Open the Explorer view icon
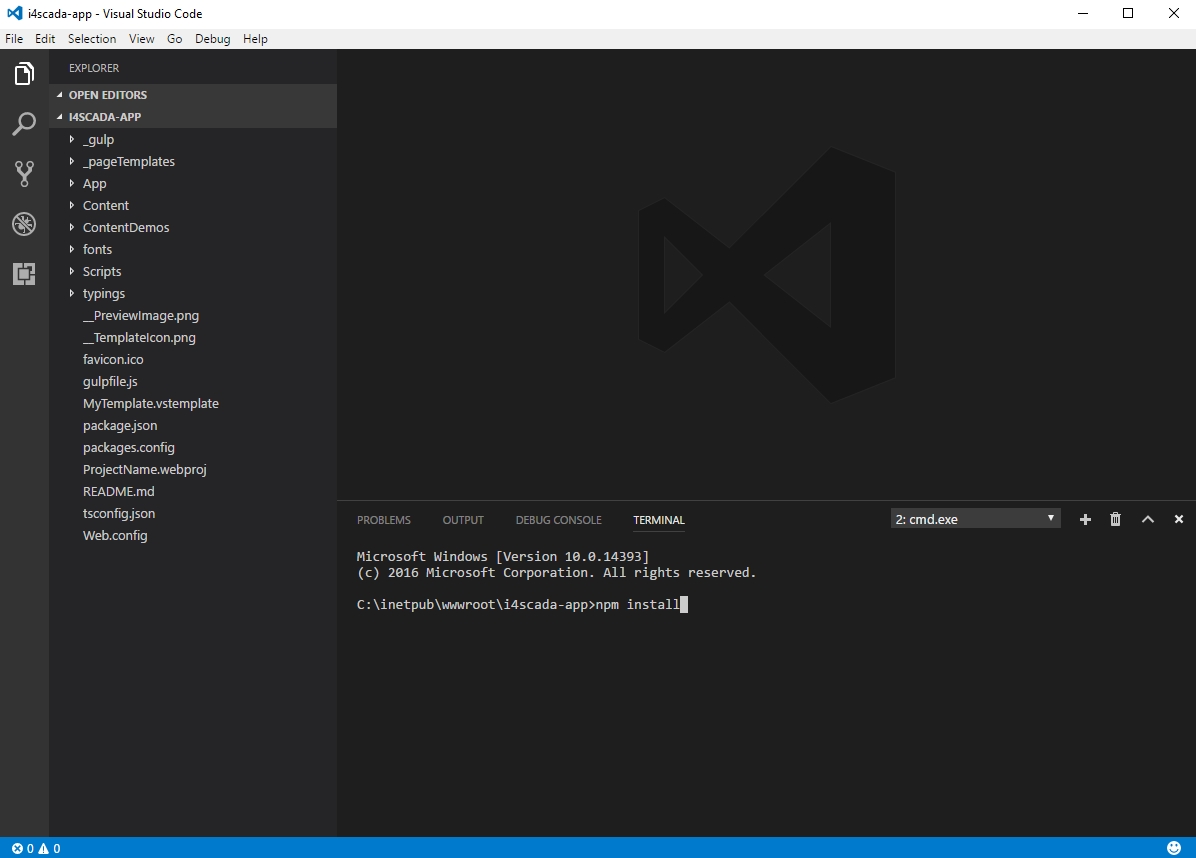This screenshot has height=858, width=1196. pyautogui.click(x=24, y=73)
